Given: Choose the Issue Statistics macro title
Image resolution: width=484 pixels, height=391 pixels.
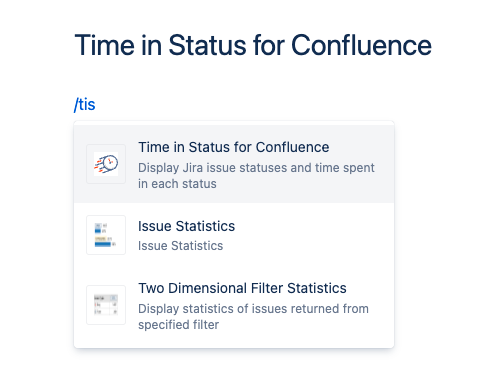Looking at the screenshot, I should (186, 226).
